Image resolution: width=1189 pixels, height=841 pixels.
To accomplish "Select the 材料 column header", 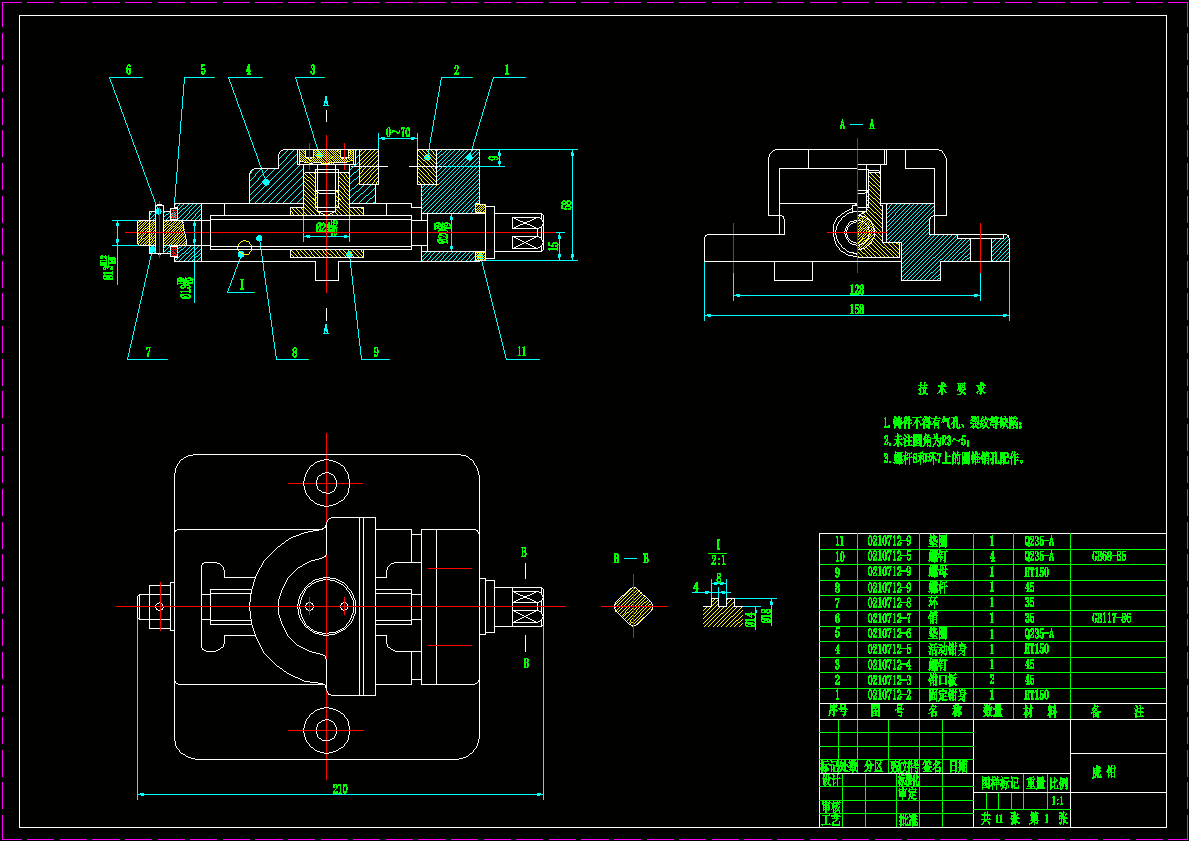I will tap(1041, 711).
